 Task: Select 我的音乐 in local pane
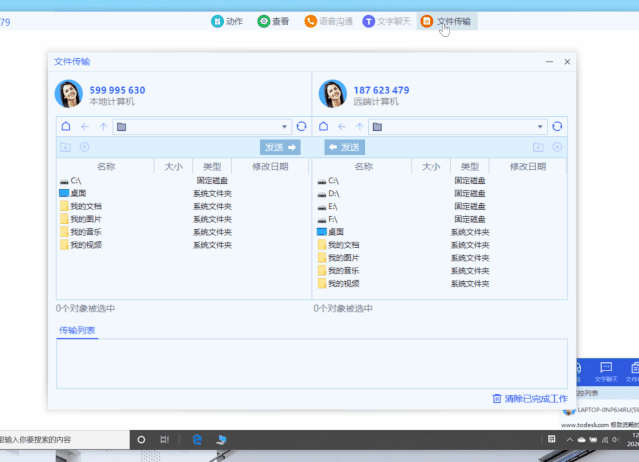(183, 232)
